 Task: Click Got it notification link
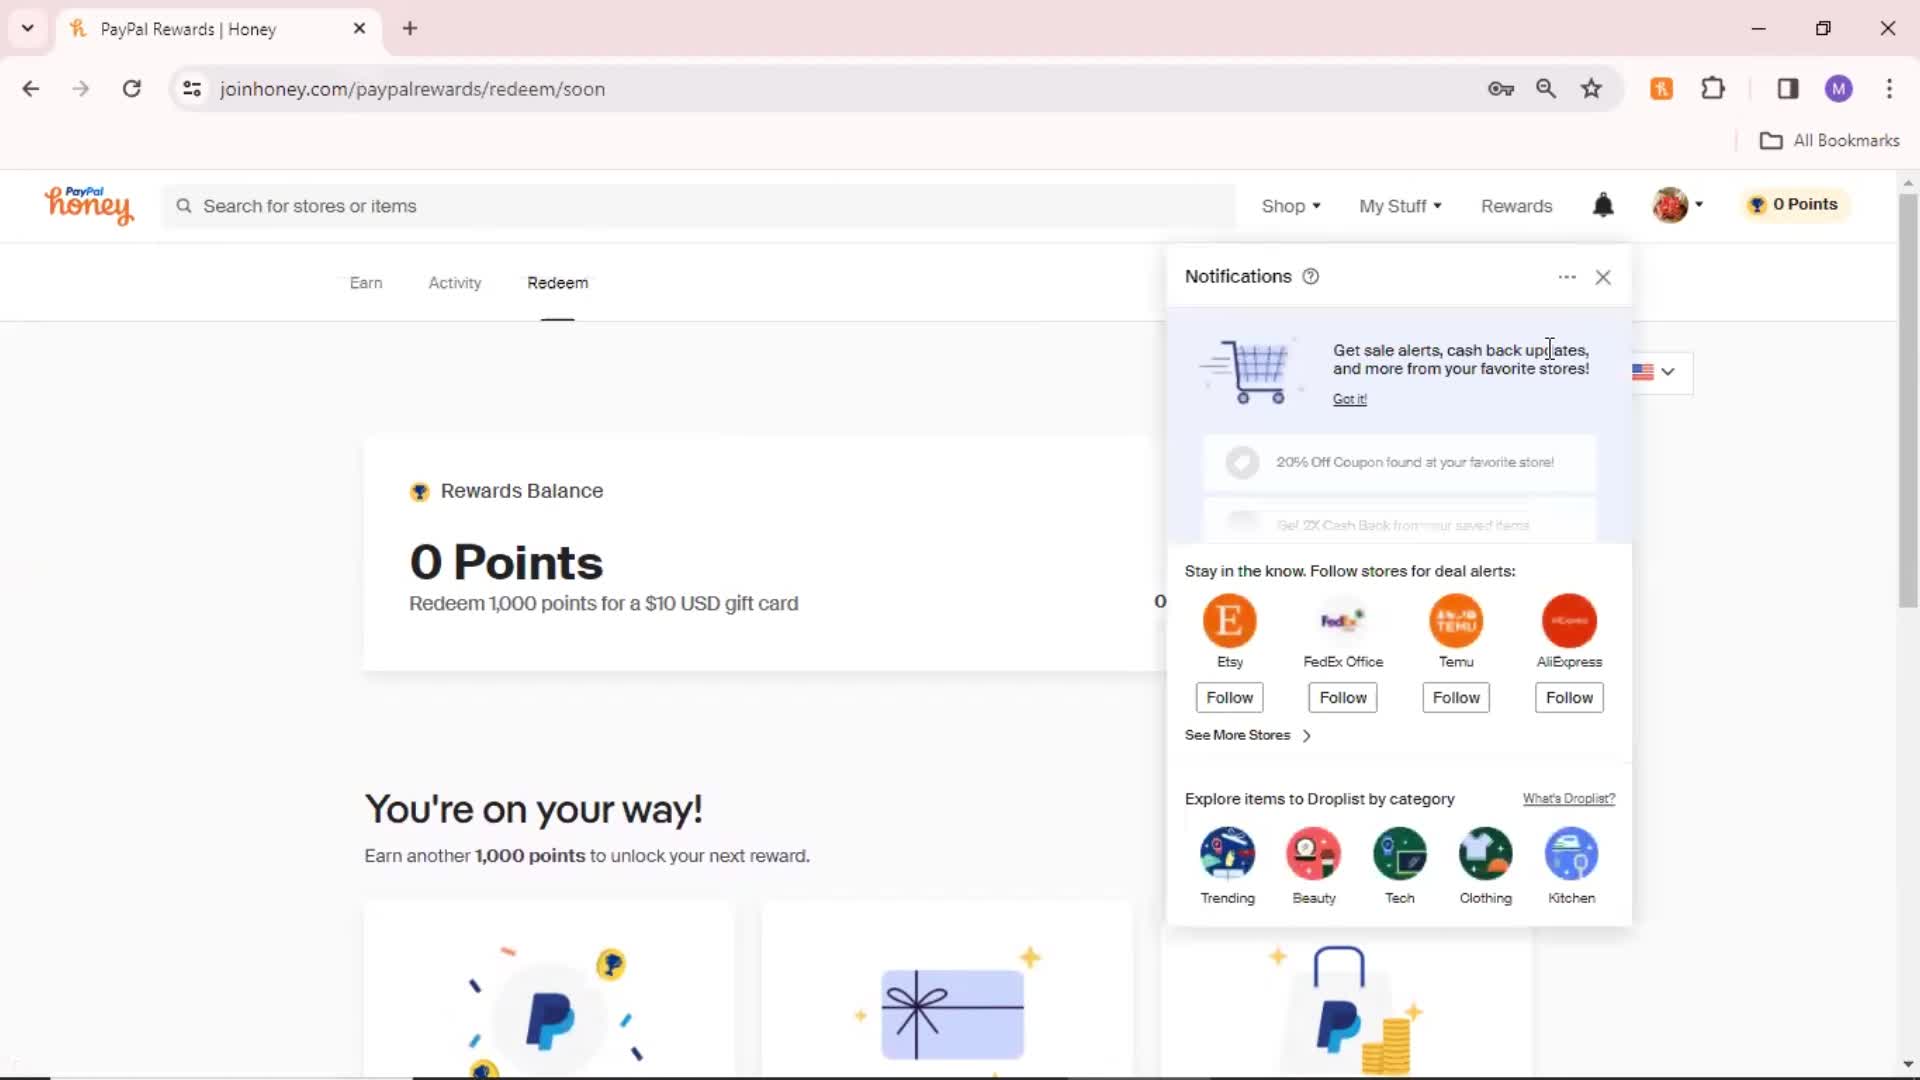[x=1349, y=398]
